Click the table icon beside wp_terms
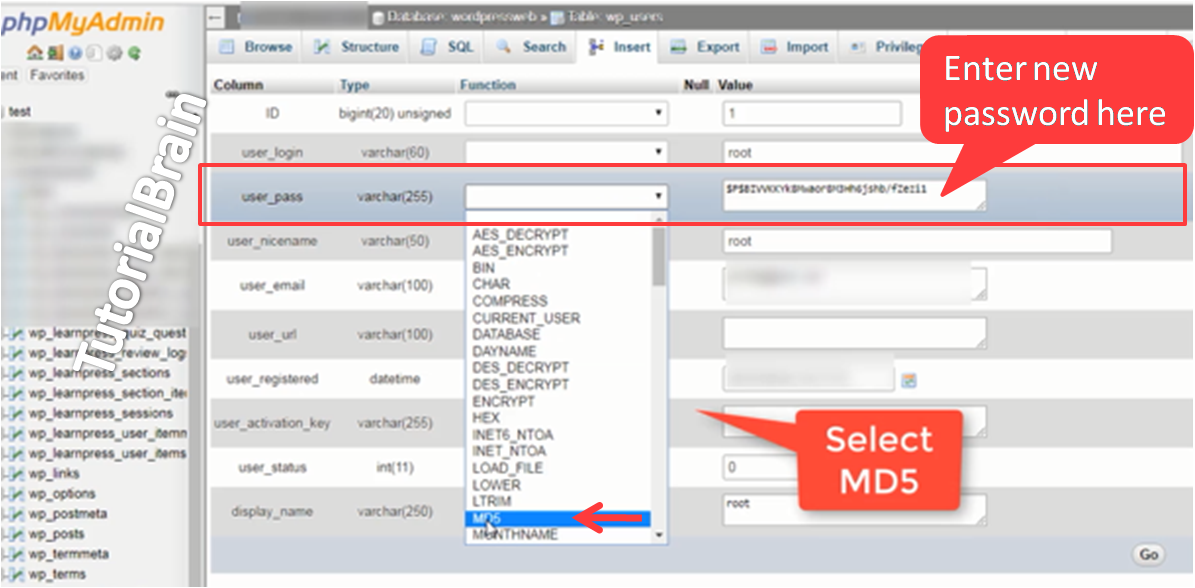Screen dimensions: 1195x588 pyautogui.click(x=18, y=574)
